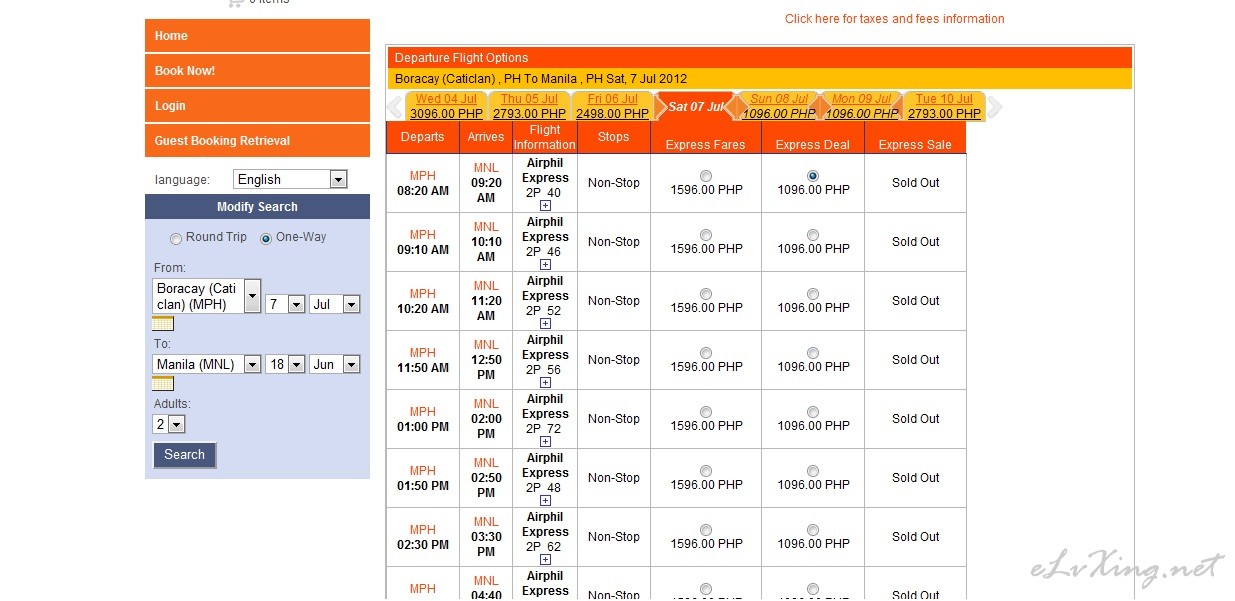This screenshot has width=1235, height=601.
Task: Click the Modify Search panel header
Action: (x=257, y=207)
